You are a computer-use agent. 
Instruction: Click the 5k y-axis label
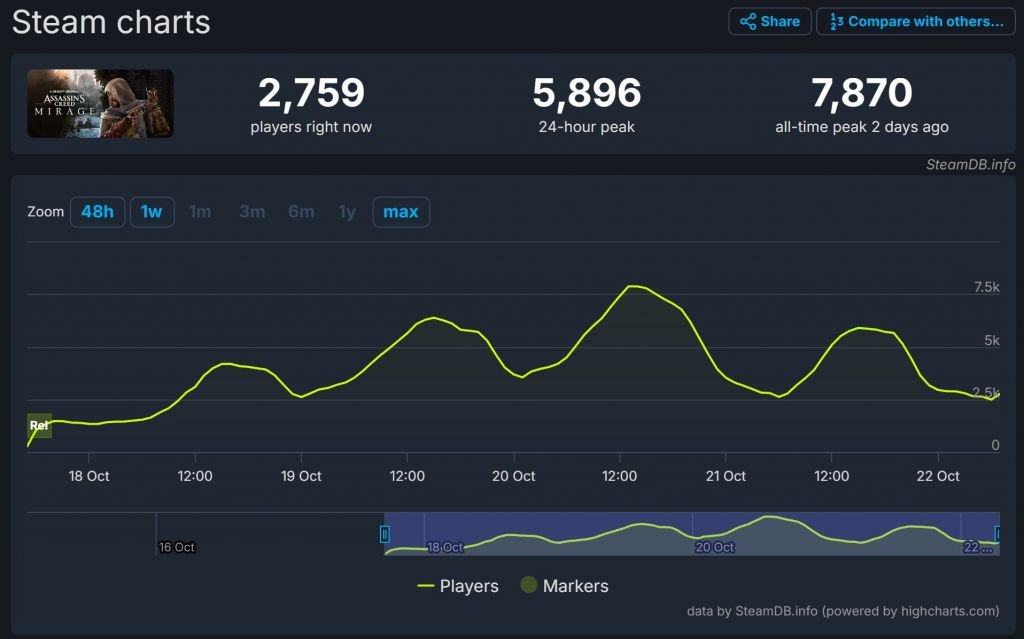click(991, 340)
